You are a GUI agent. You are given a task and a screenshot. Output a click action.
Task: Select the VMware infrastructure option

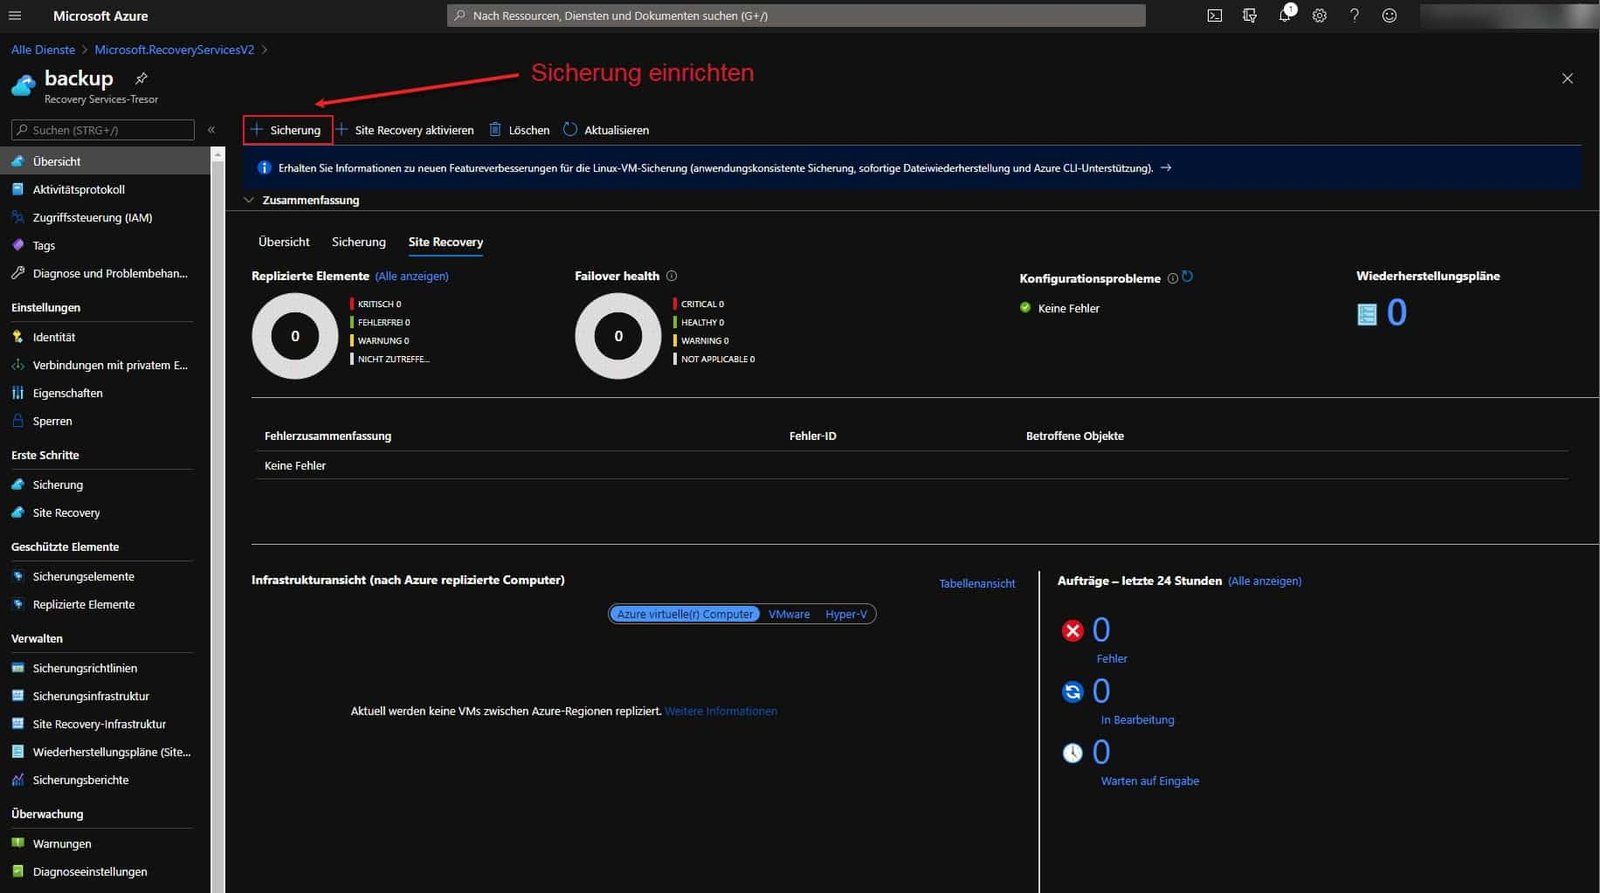789,614
